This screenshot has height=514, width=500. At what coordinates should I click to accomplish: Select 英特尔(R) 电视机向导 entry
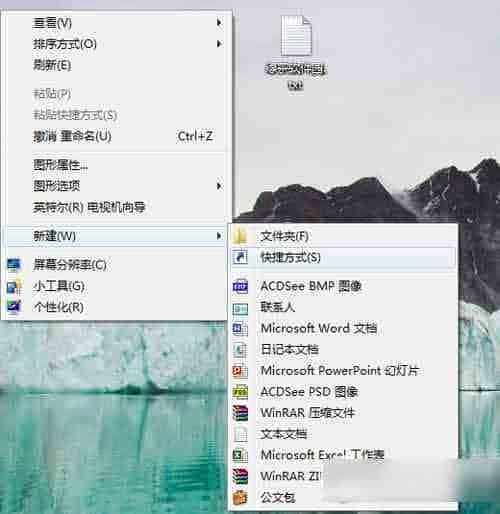tap(116, 207)
